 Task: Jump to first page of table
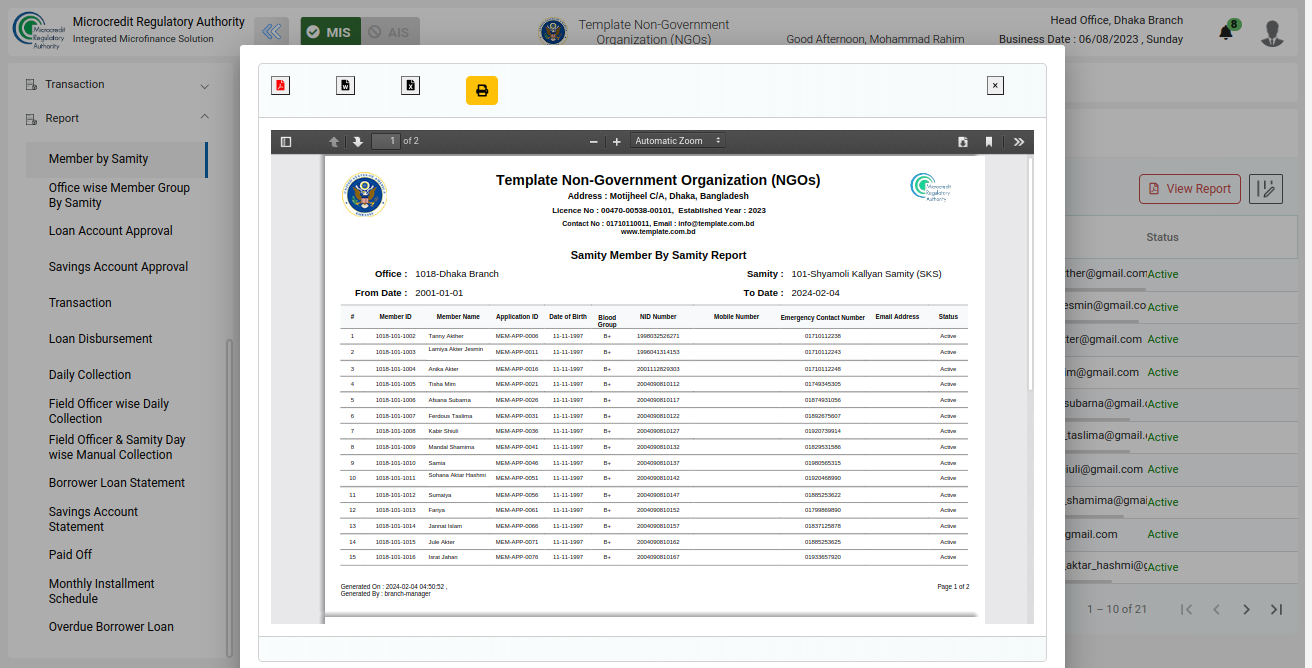pyautogui.click(x=1186, y=609)
